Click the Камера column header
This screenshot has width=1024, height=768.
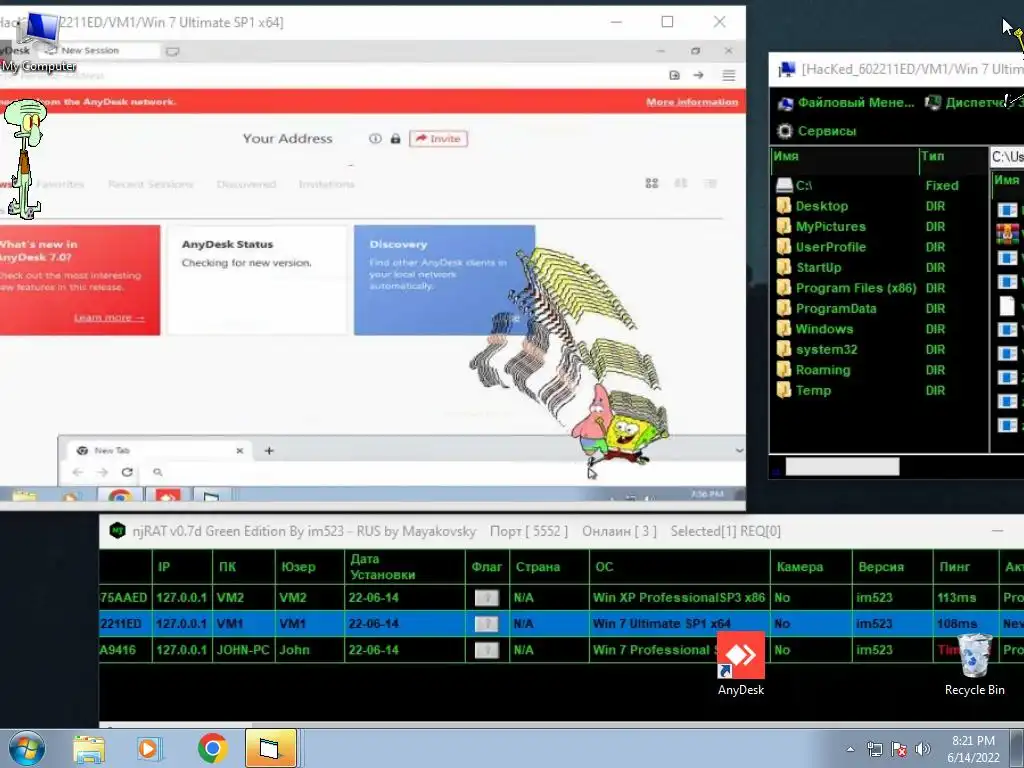point(811,567)
